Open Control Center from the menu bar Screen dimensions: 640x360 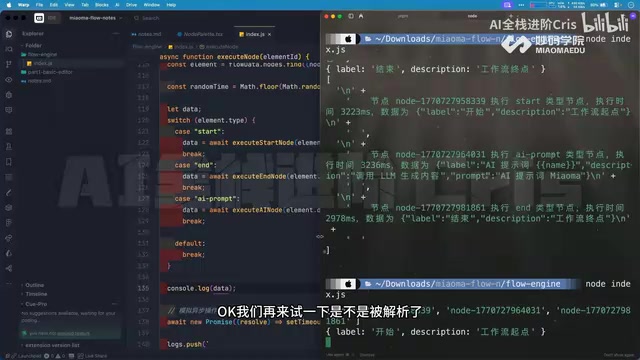[x=618, y=5]
